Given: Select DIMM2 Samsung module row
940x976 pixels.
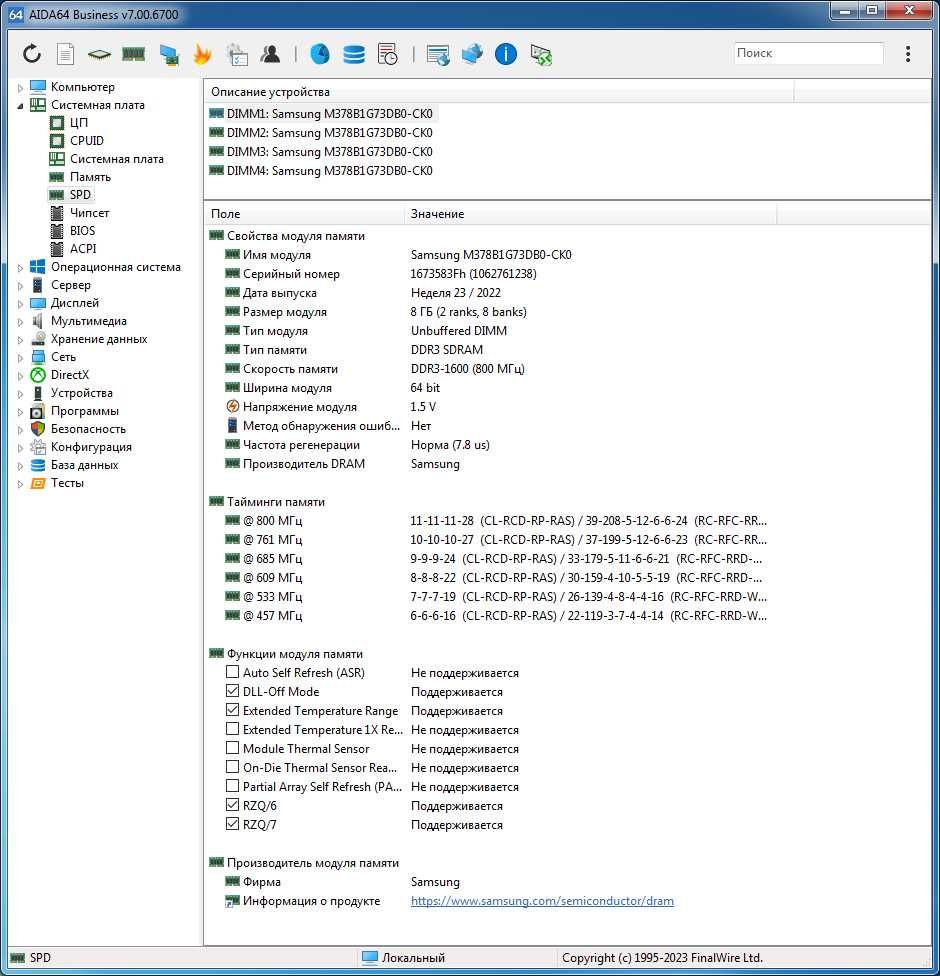Looking at the screenshot, I should [321, 133].
